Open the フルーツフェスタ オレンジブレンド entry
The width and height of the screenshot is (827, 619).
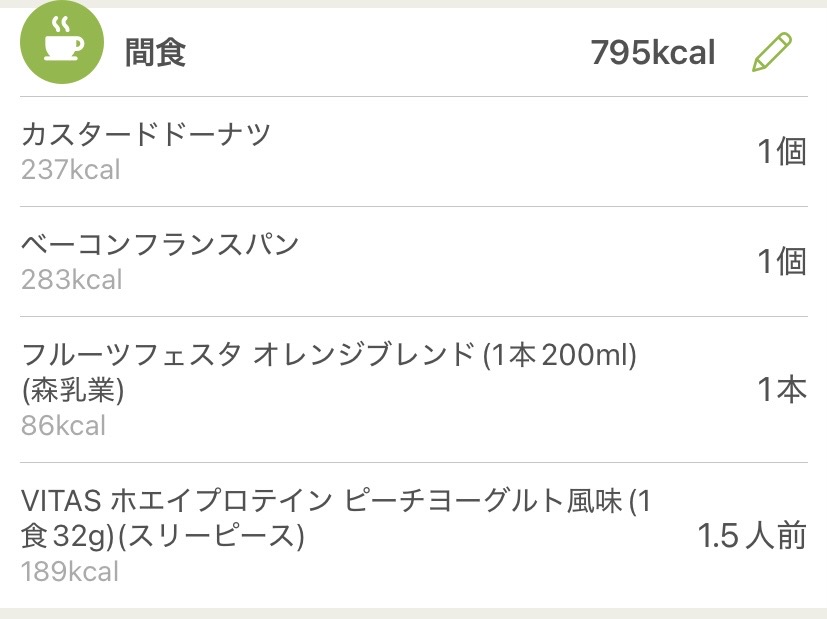point(248,354)
